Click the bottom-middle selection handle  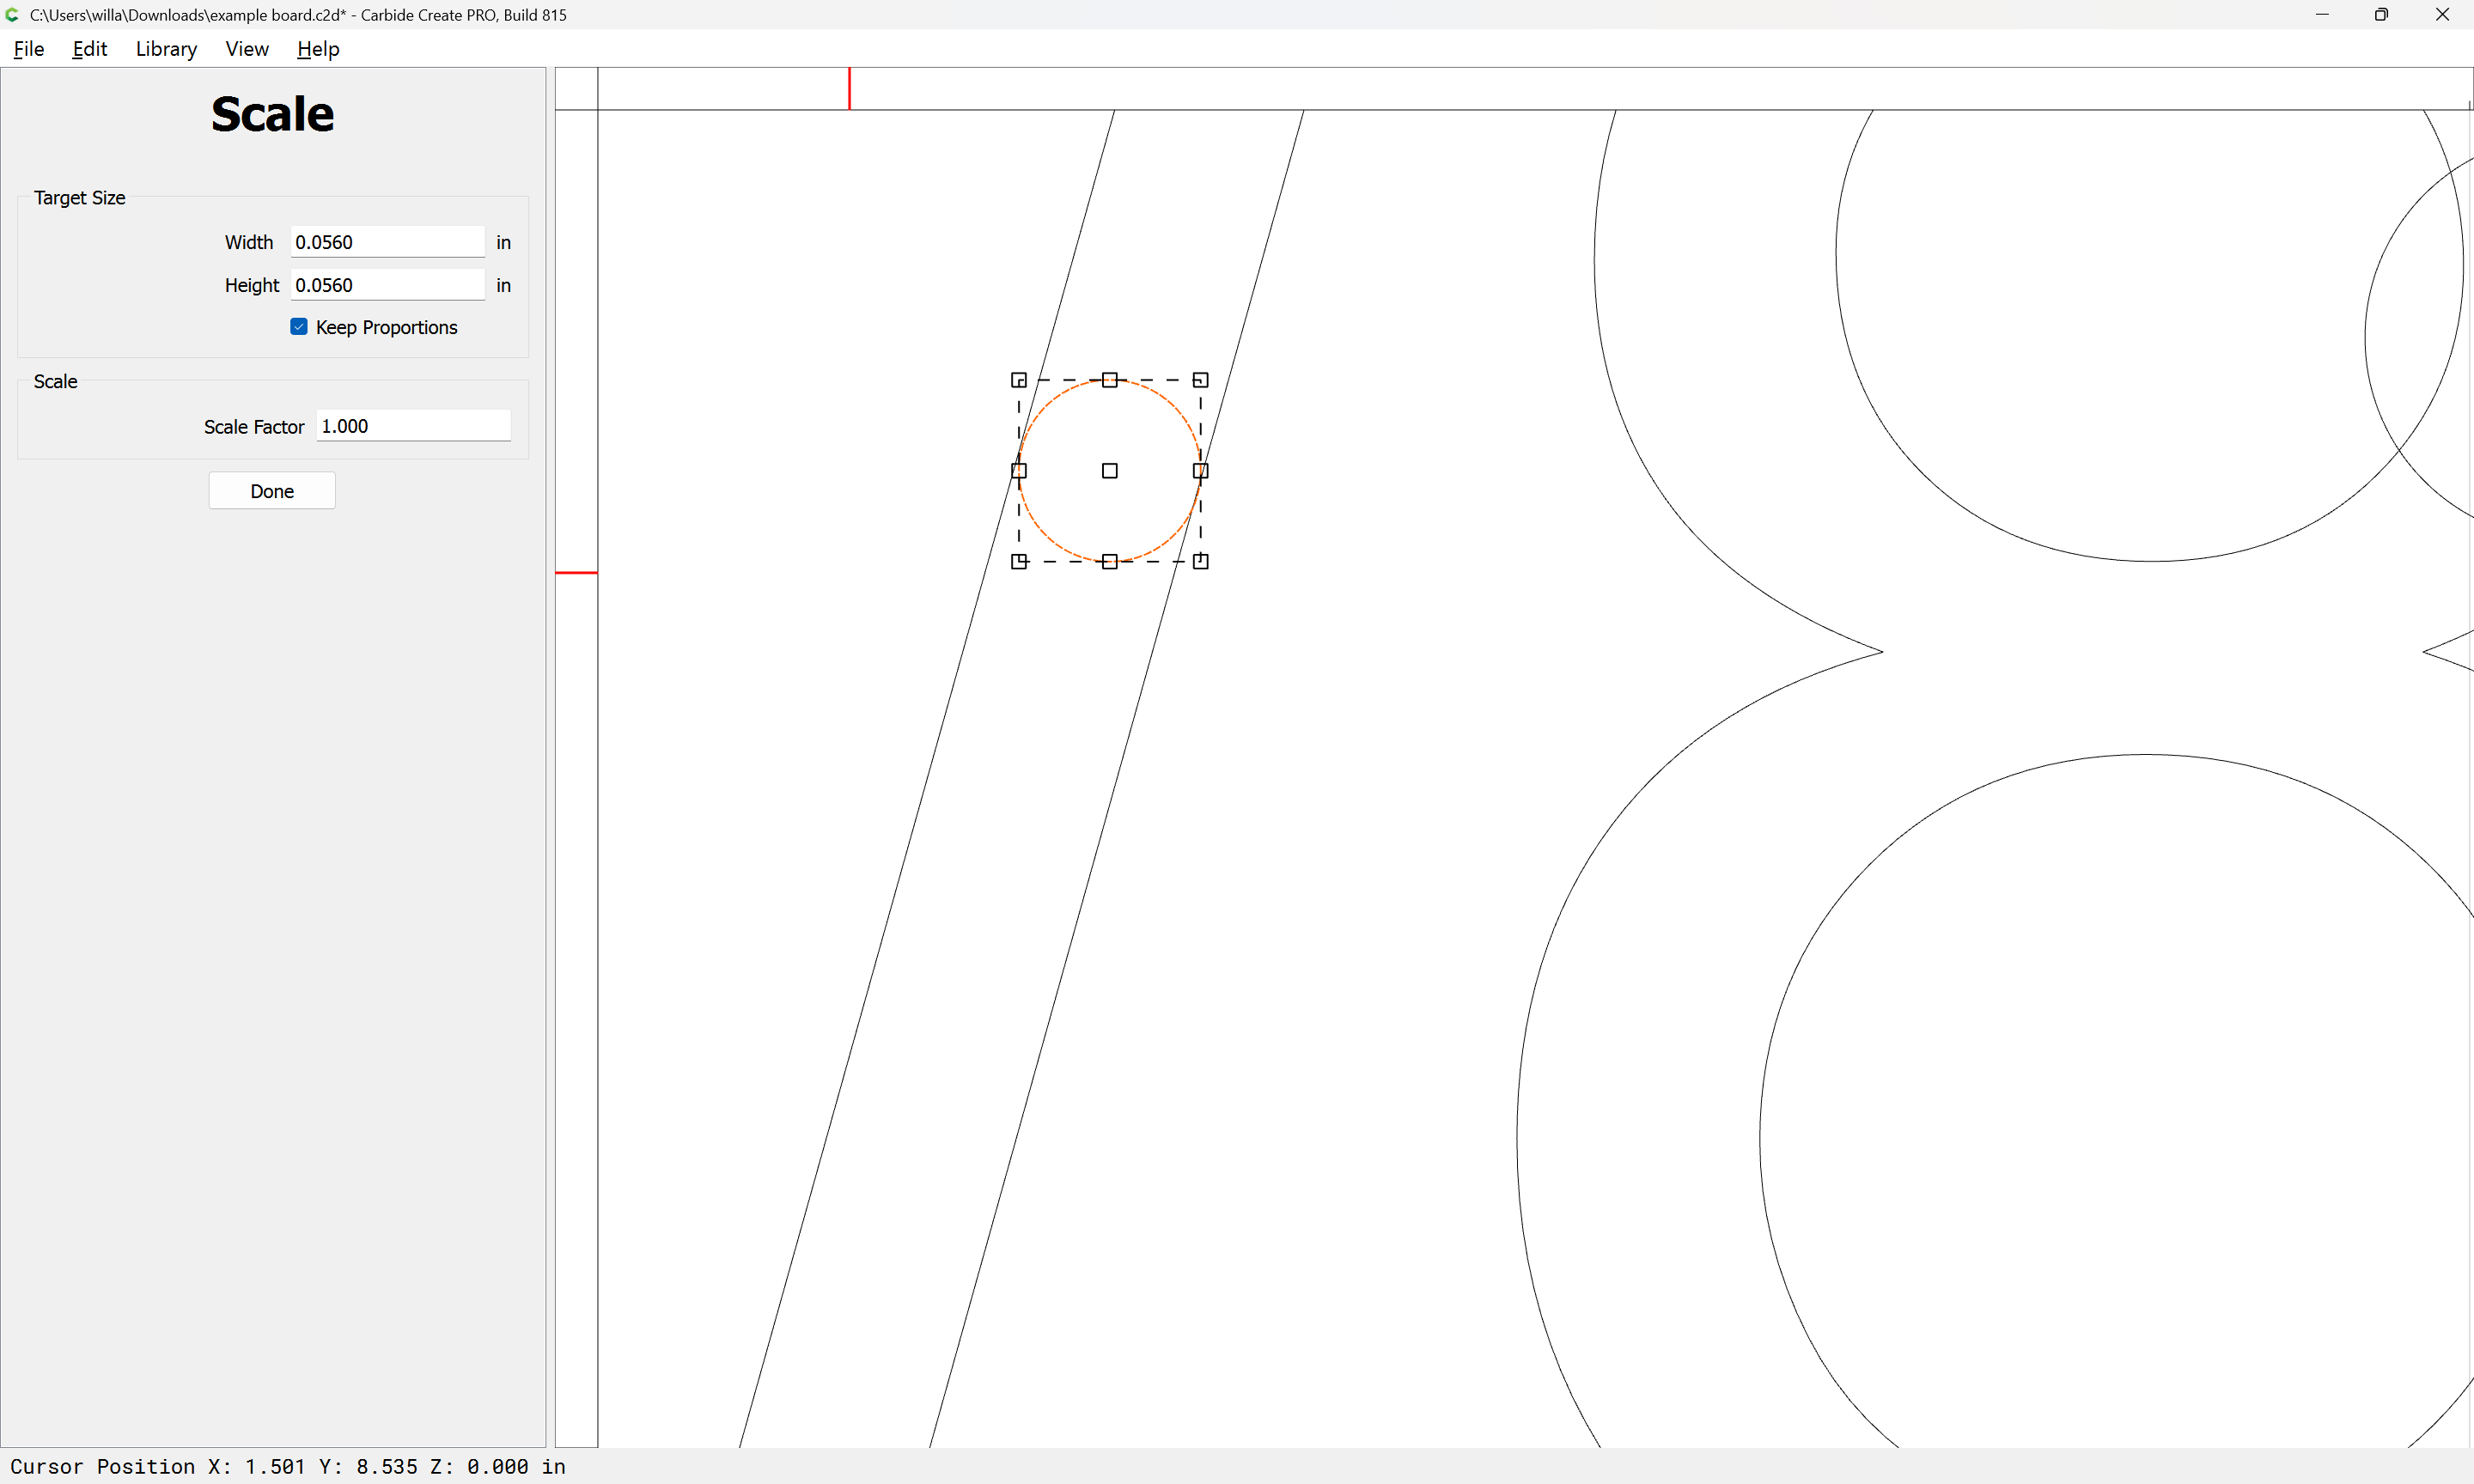coord(1110,562)
